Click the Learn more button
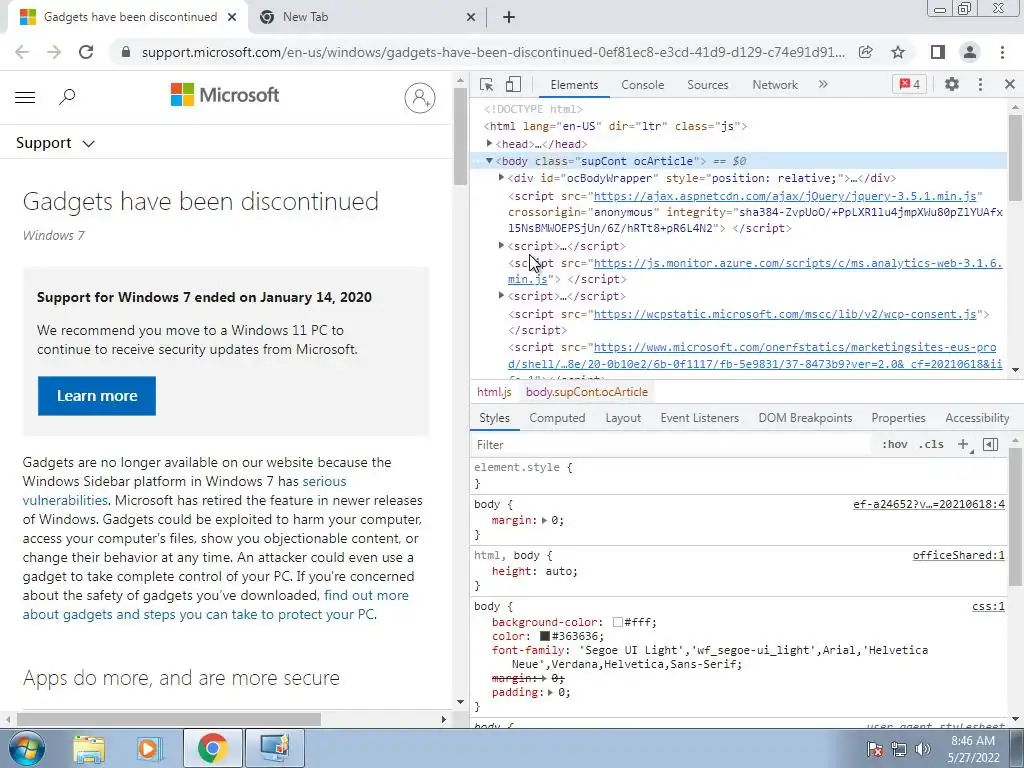This screenshot has height=768, width=1024. point(97,396)
